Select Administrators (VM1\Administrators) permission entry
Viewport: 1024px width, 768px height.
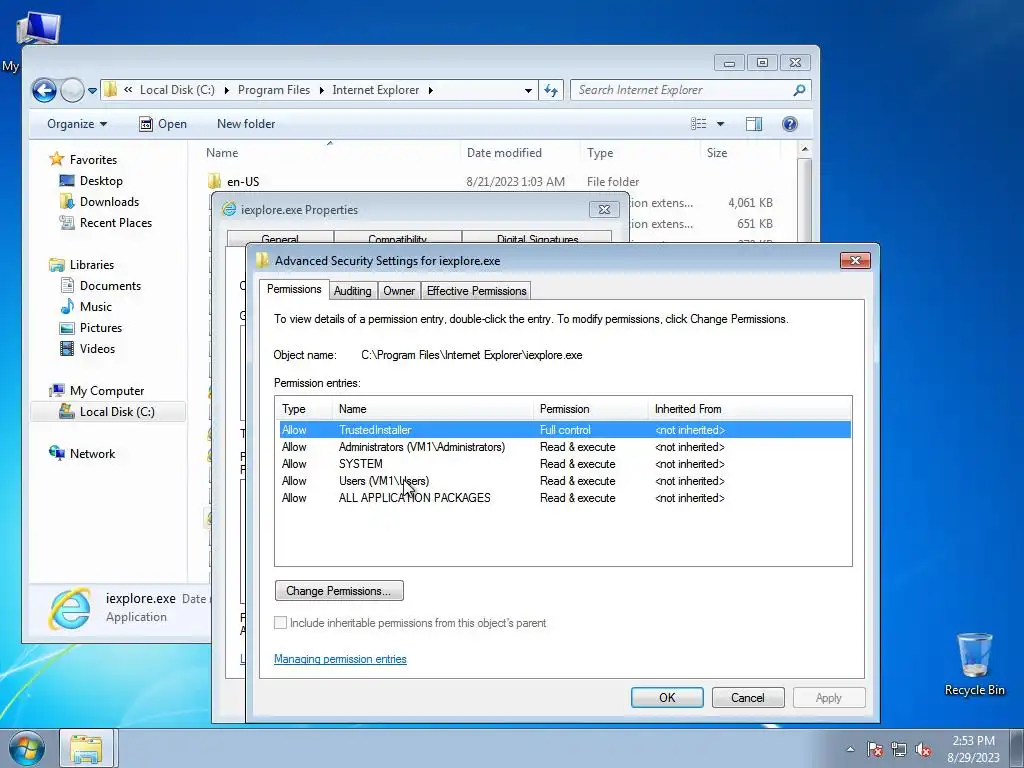coord(565,447)
